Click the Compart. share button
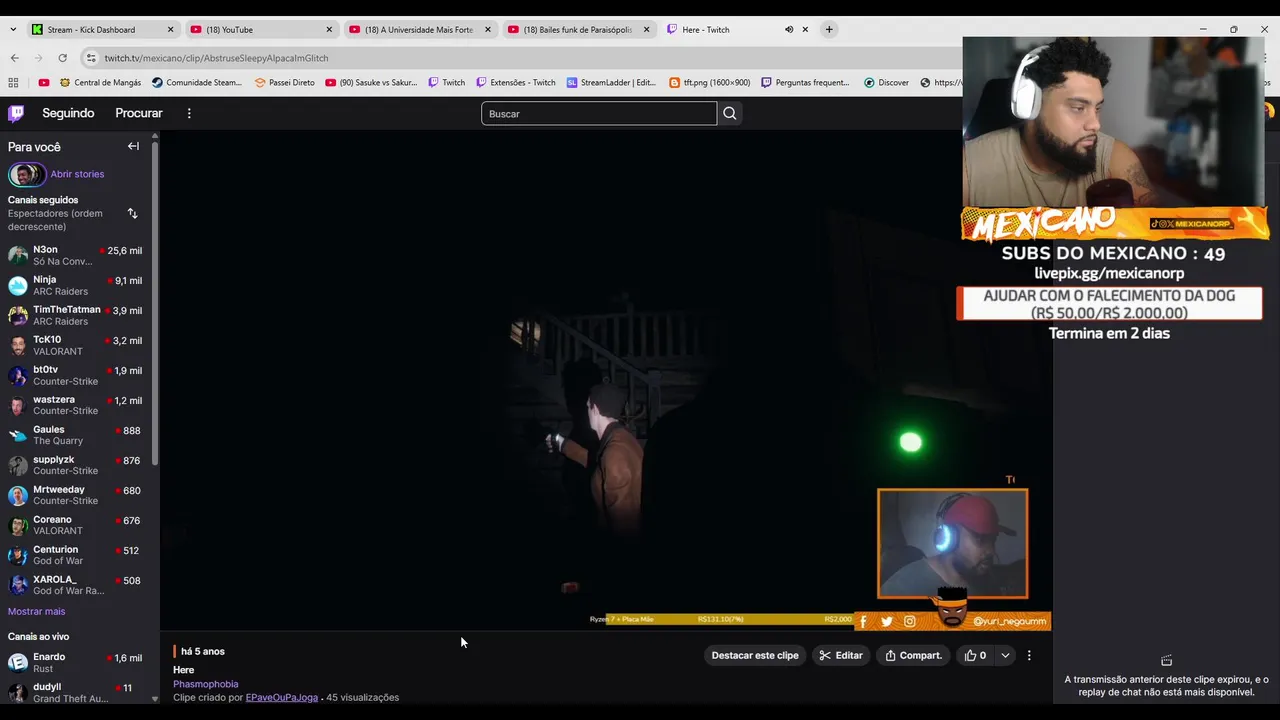 click(x=914, y=656)
